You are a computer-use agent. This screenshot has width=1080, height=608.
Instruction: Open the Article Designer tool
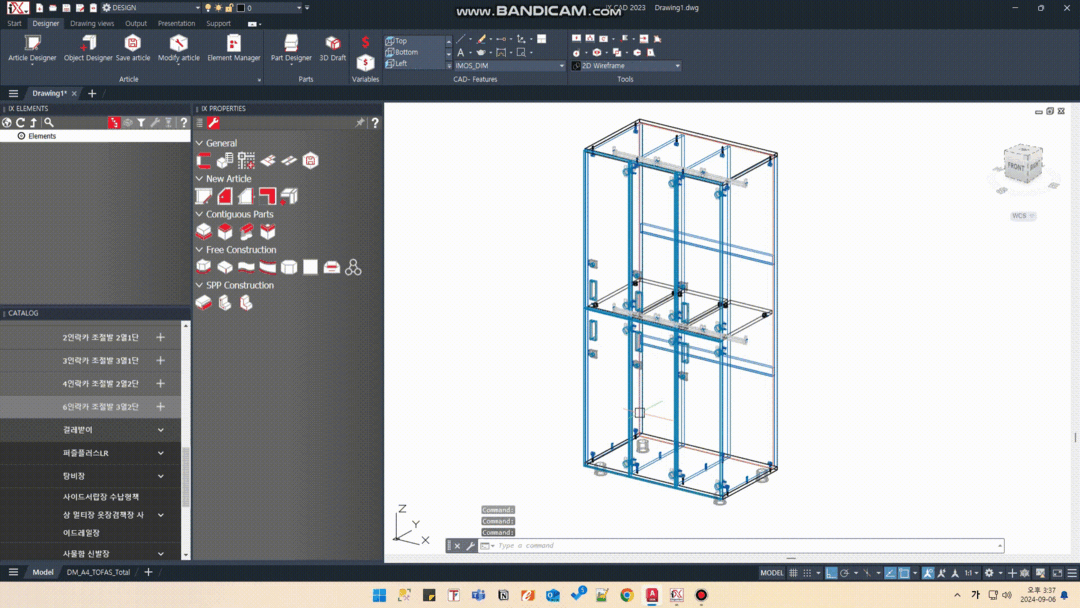tap(32, 48)
